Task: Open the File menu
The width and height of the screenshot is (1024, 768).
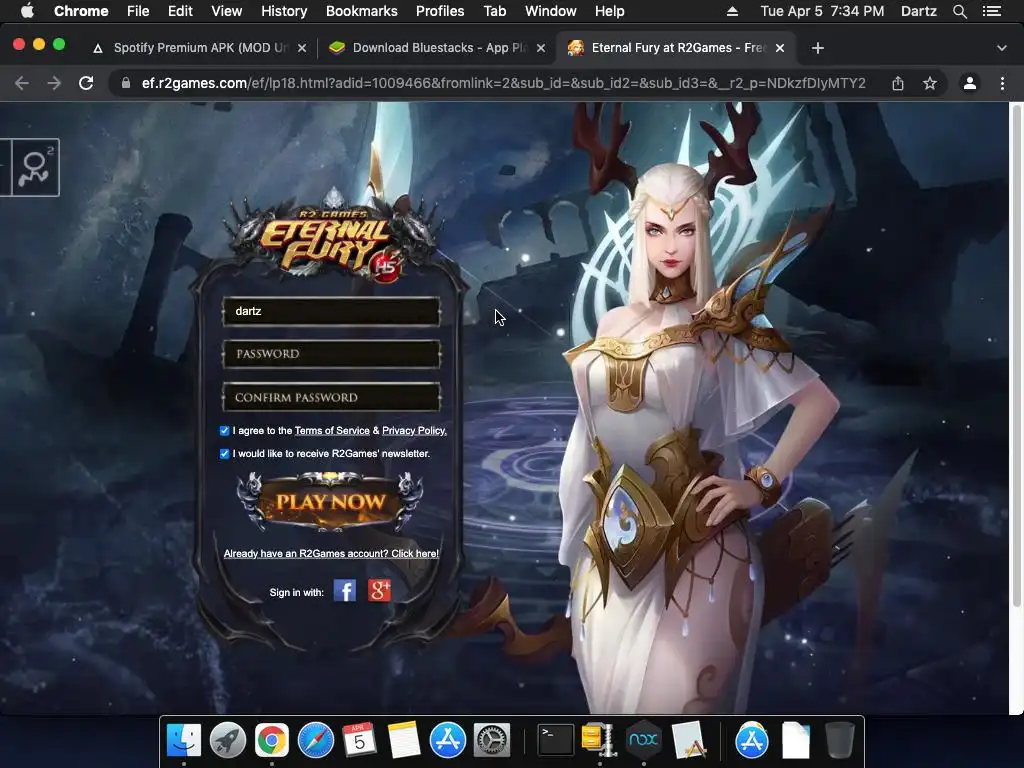Action: click(138, 11)
